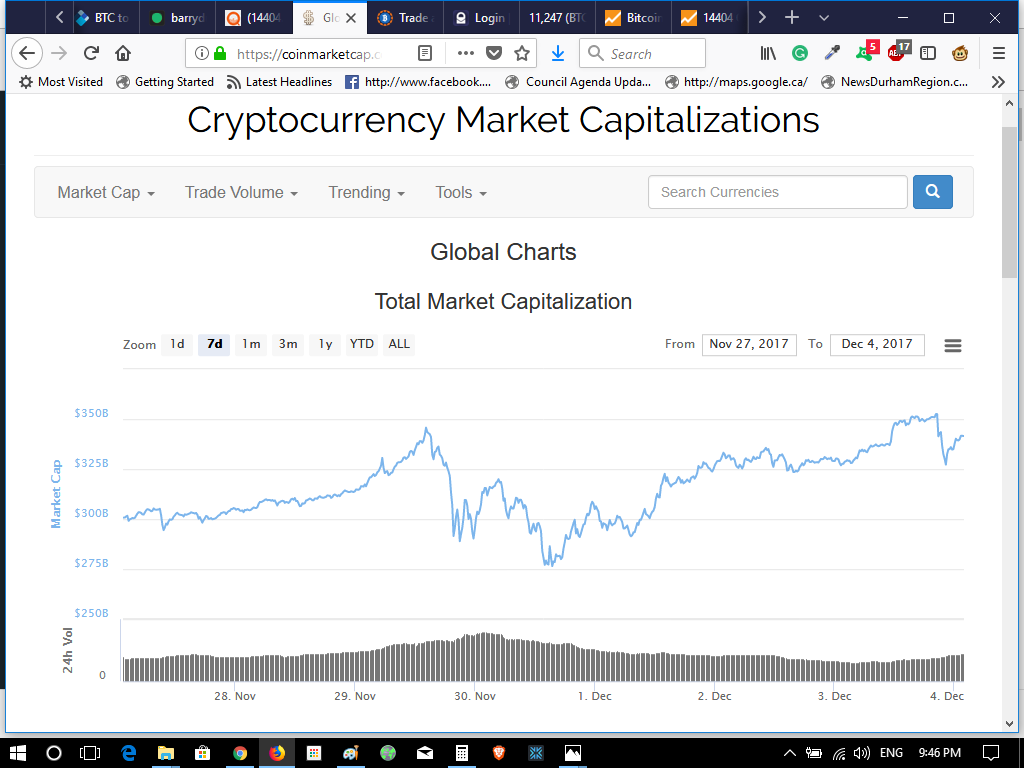The image size is (1024, 768).
Task: Set chart zoom to 1d
Action: (x=177, y=345)
